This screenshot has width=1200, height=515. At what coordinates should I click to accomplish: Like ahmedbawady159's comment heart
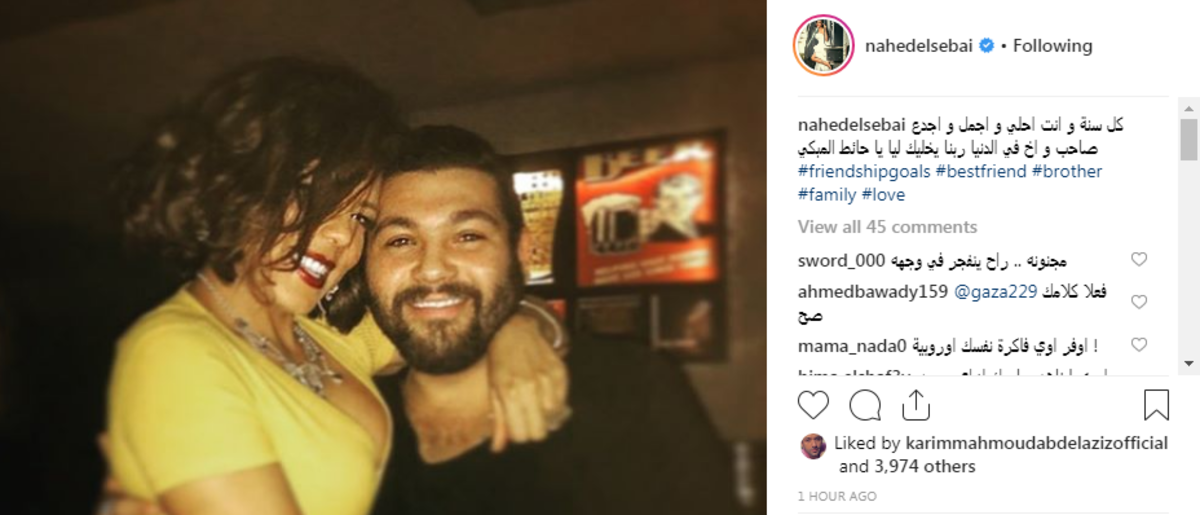pyautogui.click(x=1138, y=302)
